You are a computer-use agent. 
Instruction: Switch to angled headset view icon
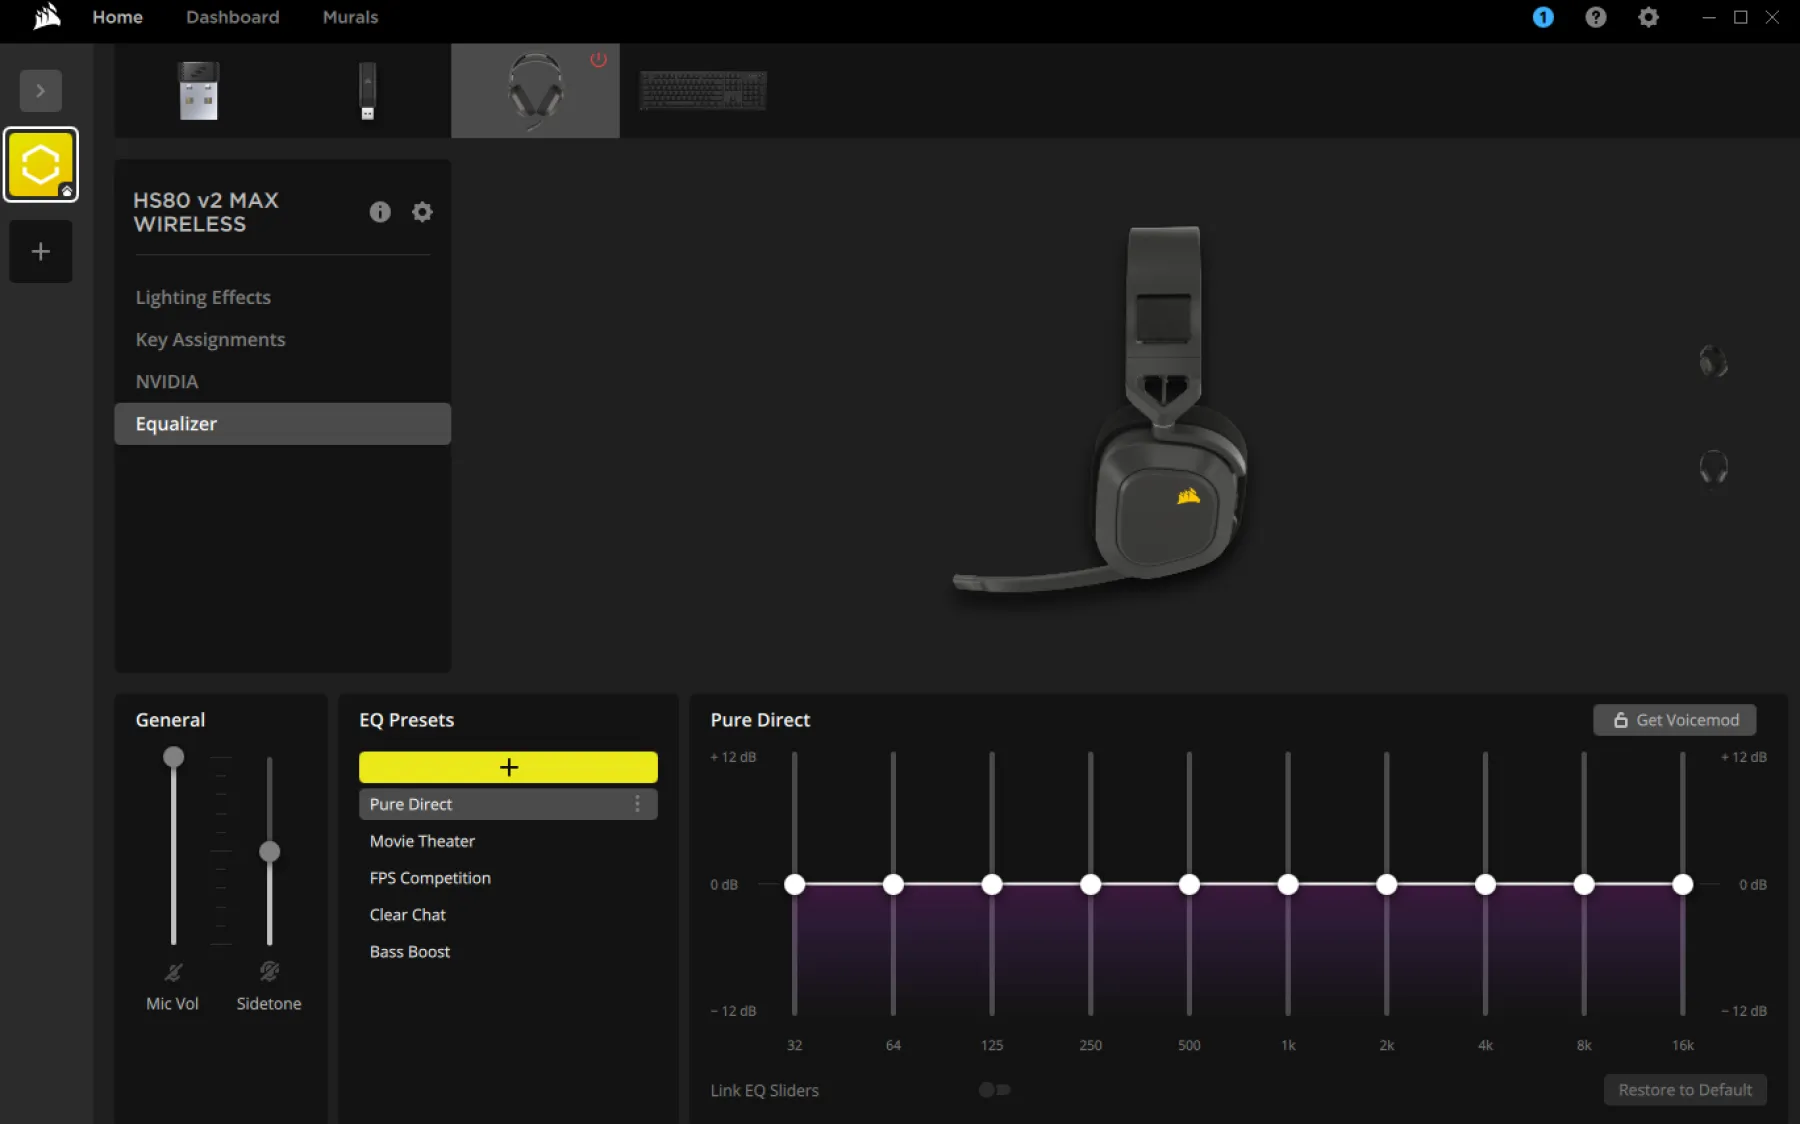click(1713, 361)
